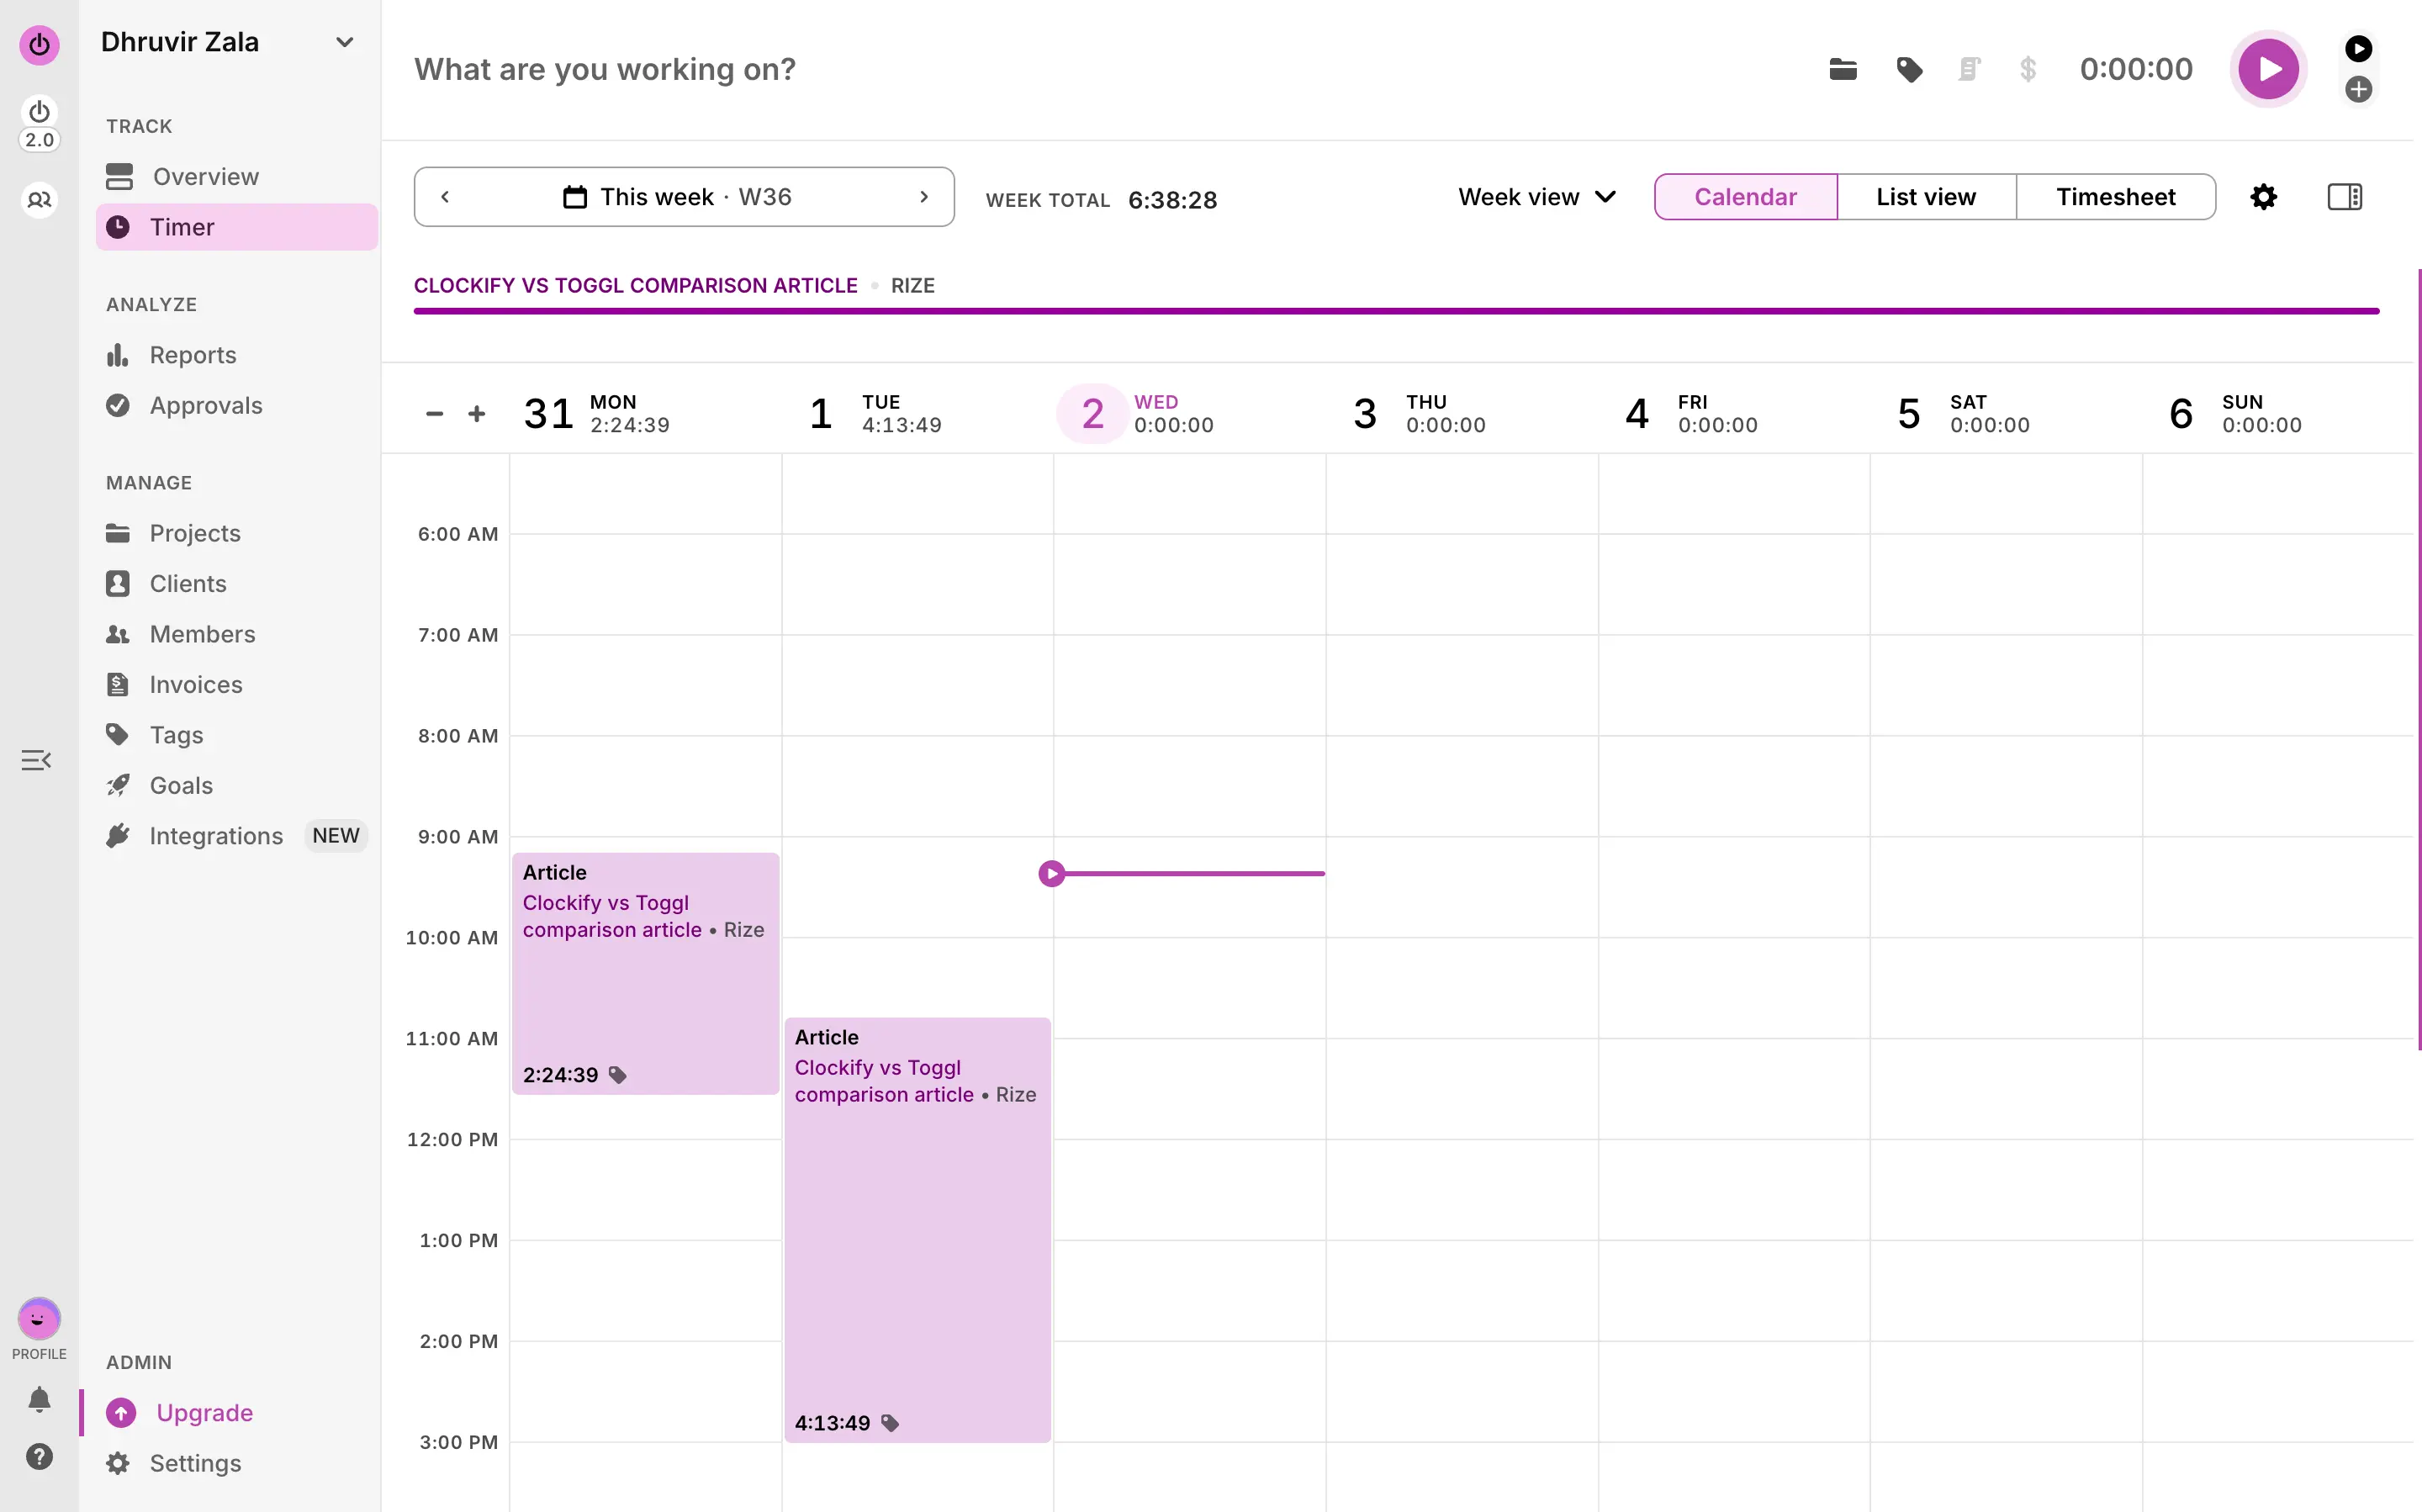The width and height of the screenshot is (2422, 1512).
Task: Open the help question mark icon
Action: tap(39, 1456)
